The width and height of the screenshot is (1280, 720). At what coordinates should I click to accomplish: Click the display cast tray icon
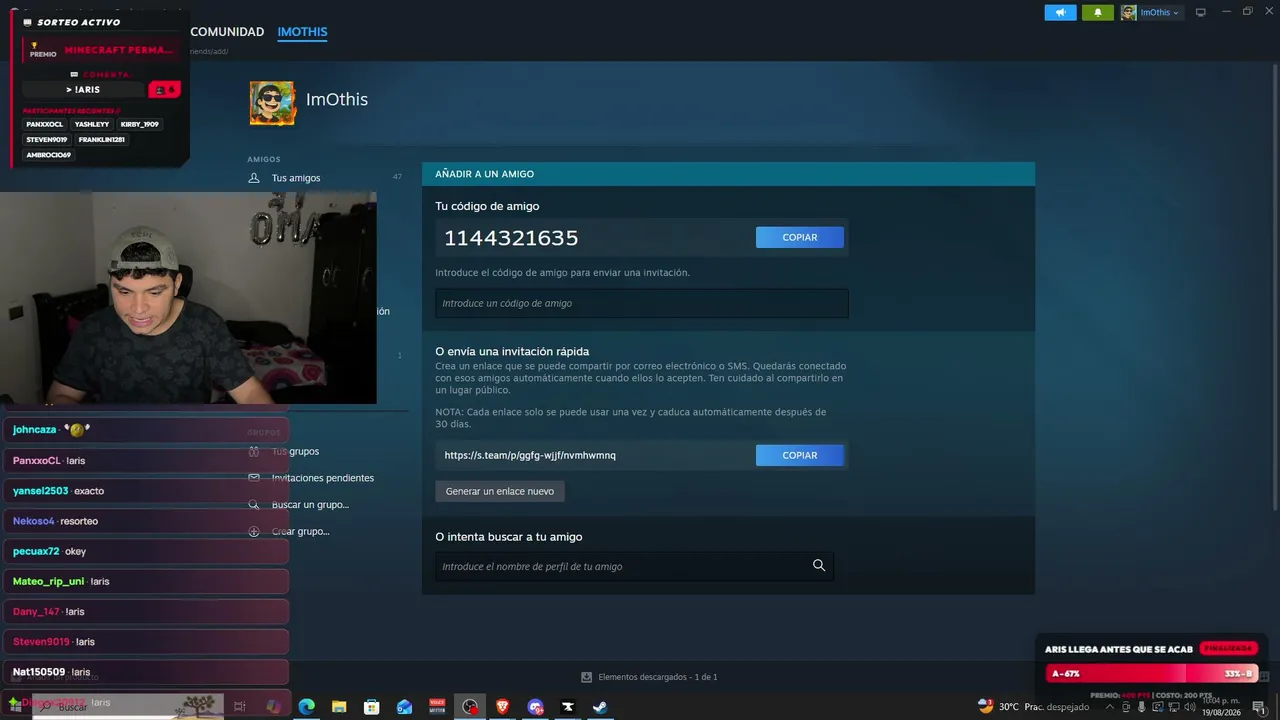click(x=1158, y=707)
